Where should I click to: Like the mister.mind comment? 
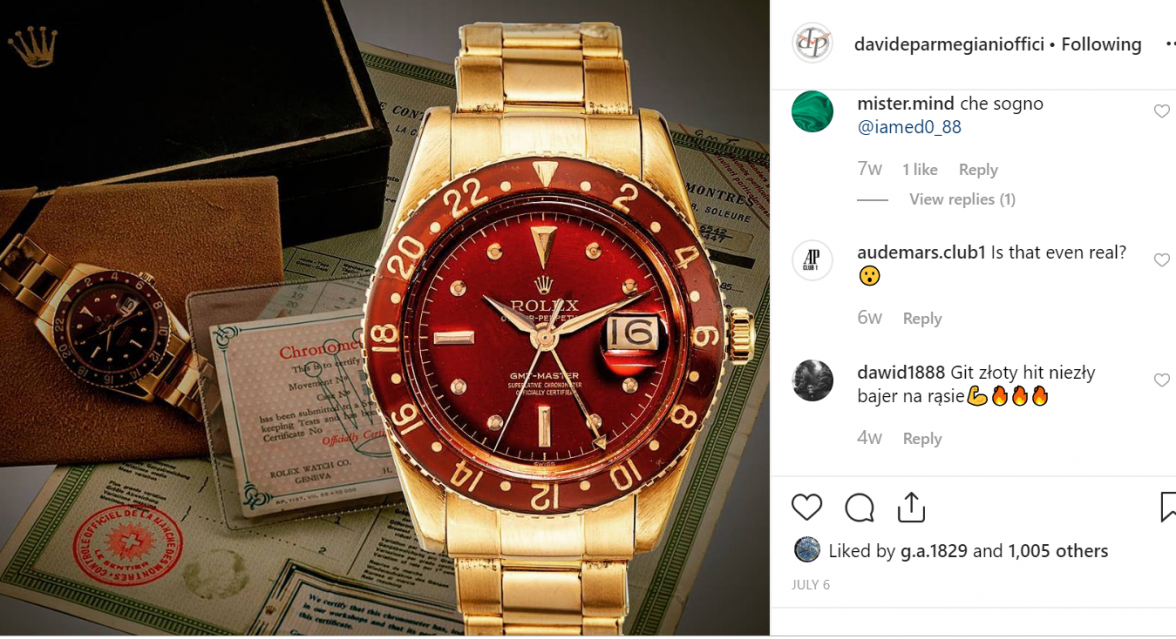click(1162, 111)
